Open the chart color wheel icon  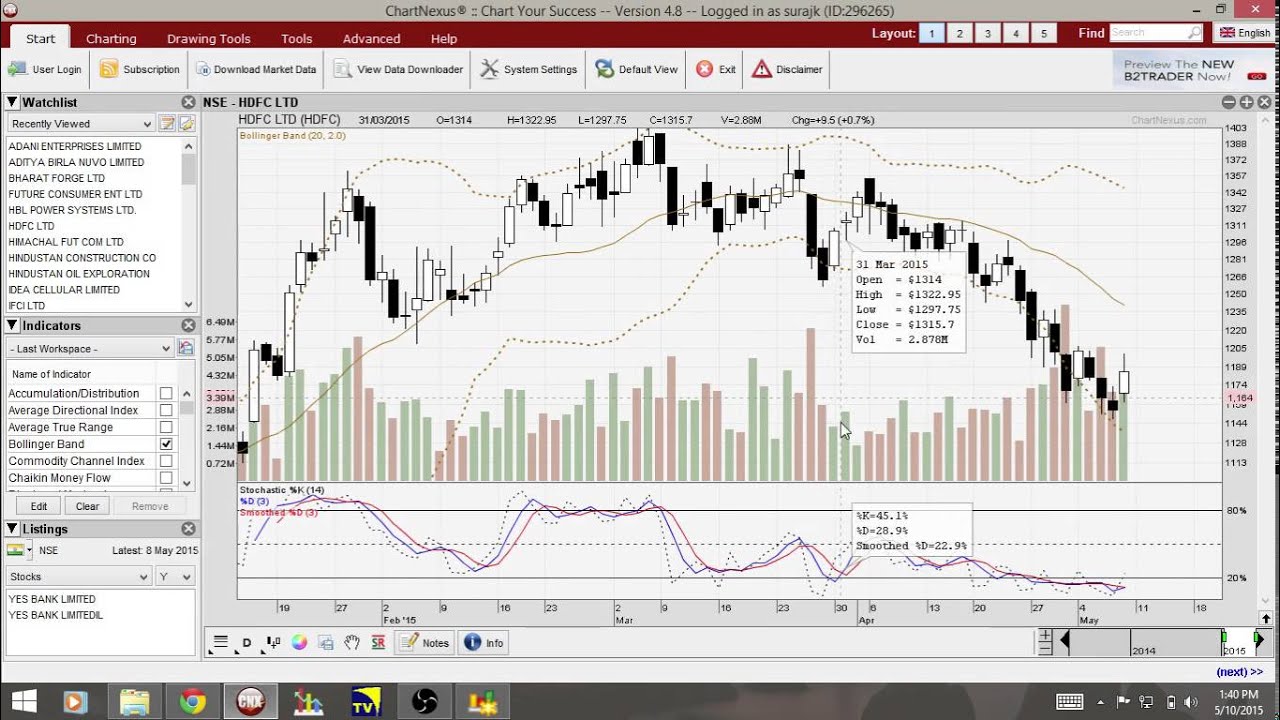click(x=299, y=643)
